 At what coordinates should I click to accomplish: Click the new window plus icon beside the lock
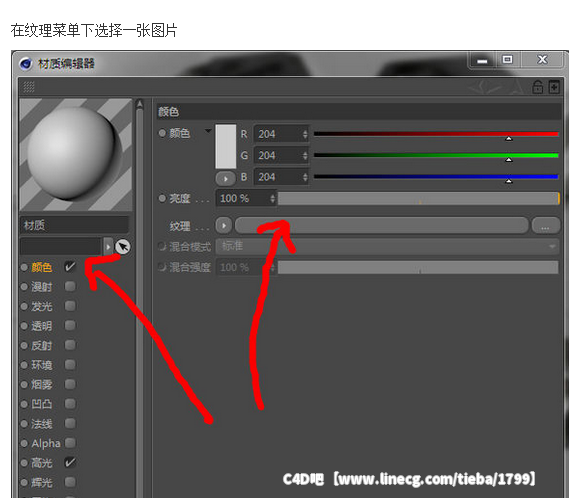click(x=554, y=87)
